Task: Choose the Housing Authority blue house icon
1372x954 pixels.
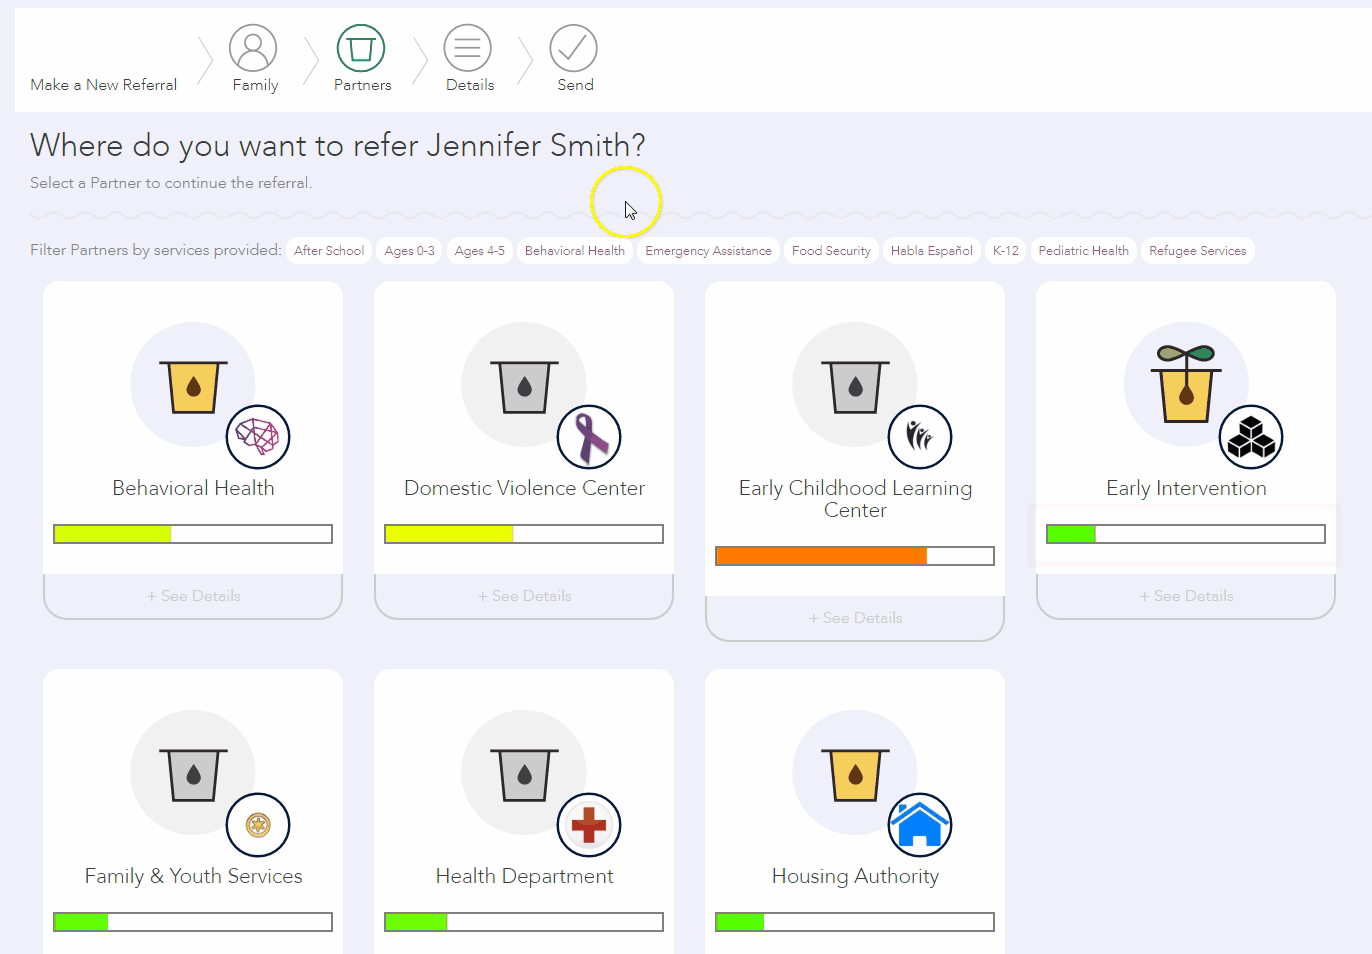Action: (920, 825)
